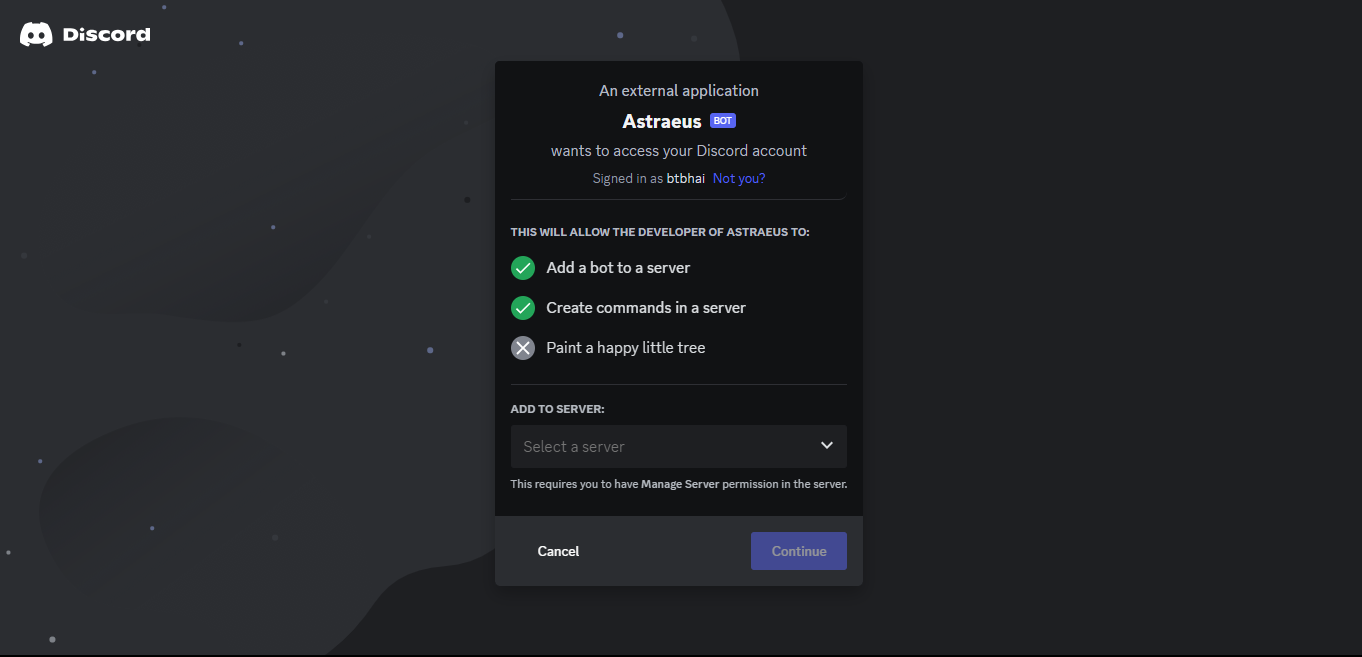Click the Continue button

point(798,550)
